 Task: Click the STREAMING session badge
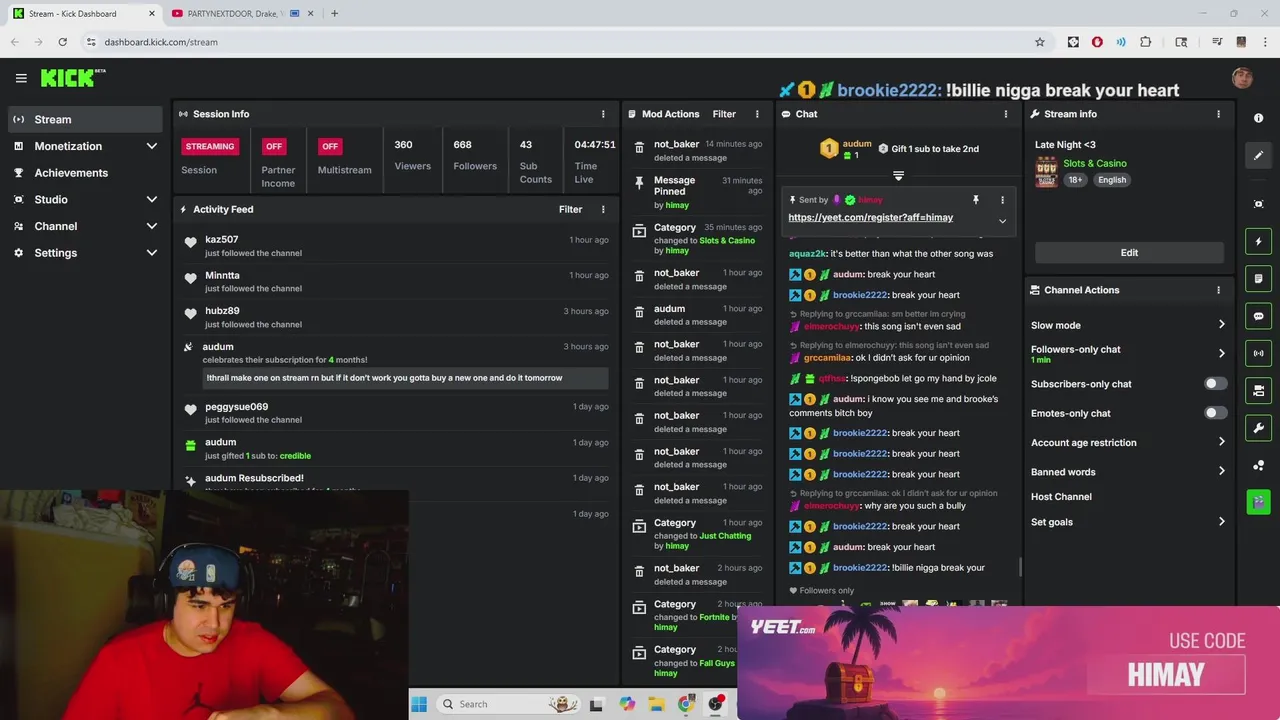[210, 146]
